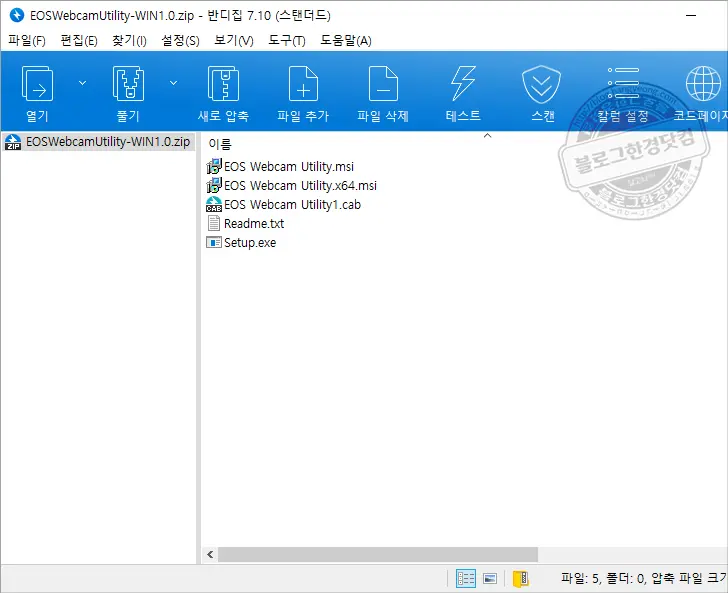728x593 pixels.
Task: Click the yellow archive folder icon in status bar
Action: (x=520, y=579)
